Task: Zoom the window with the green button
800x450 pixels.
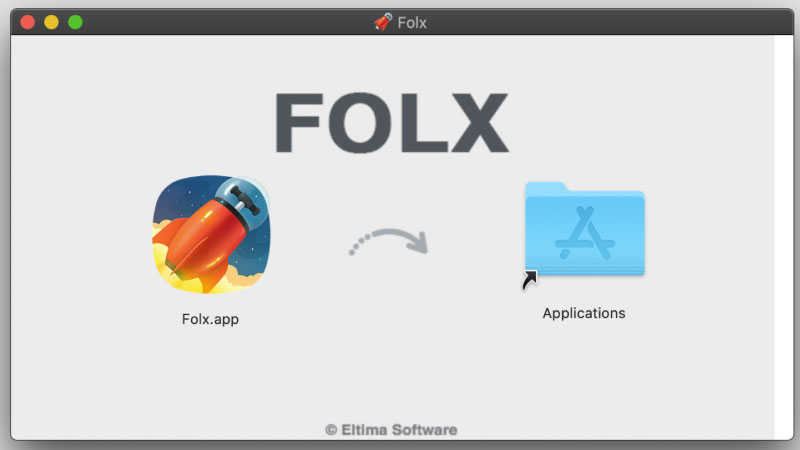Action: coord(76,22)
